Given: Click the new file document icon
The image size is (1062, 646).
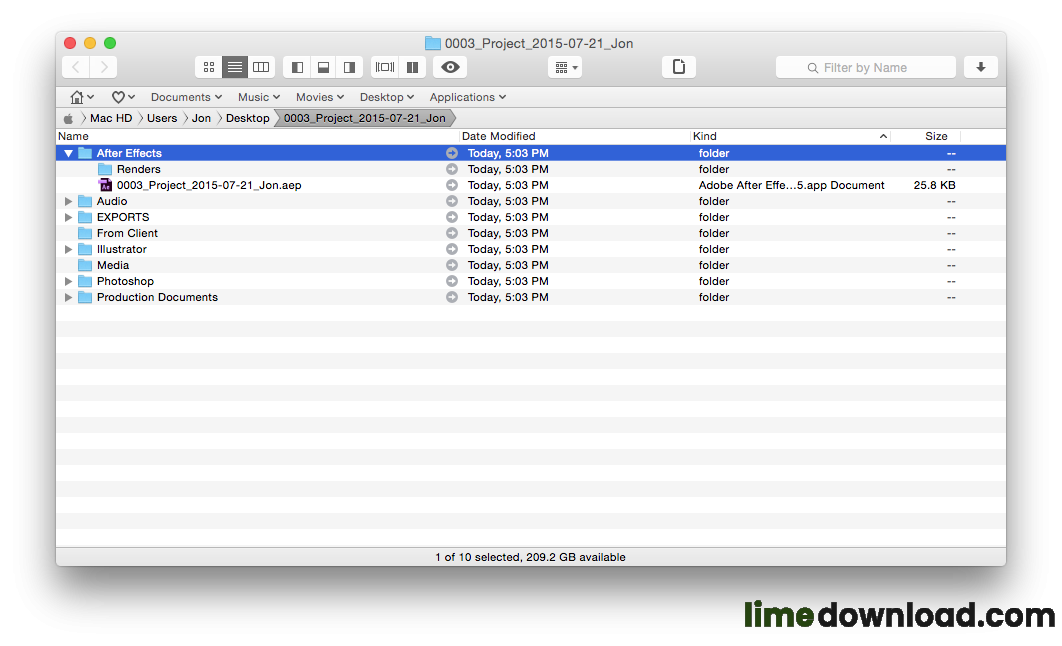Looking at the screenshot, I should tap(679, 67).
